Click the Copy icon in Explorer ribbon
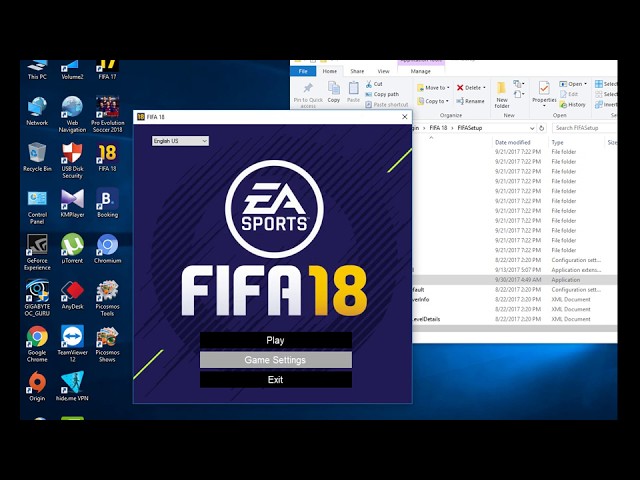Image resolution: width=640 pixels, height=480 pixels. click(333, 92)
